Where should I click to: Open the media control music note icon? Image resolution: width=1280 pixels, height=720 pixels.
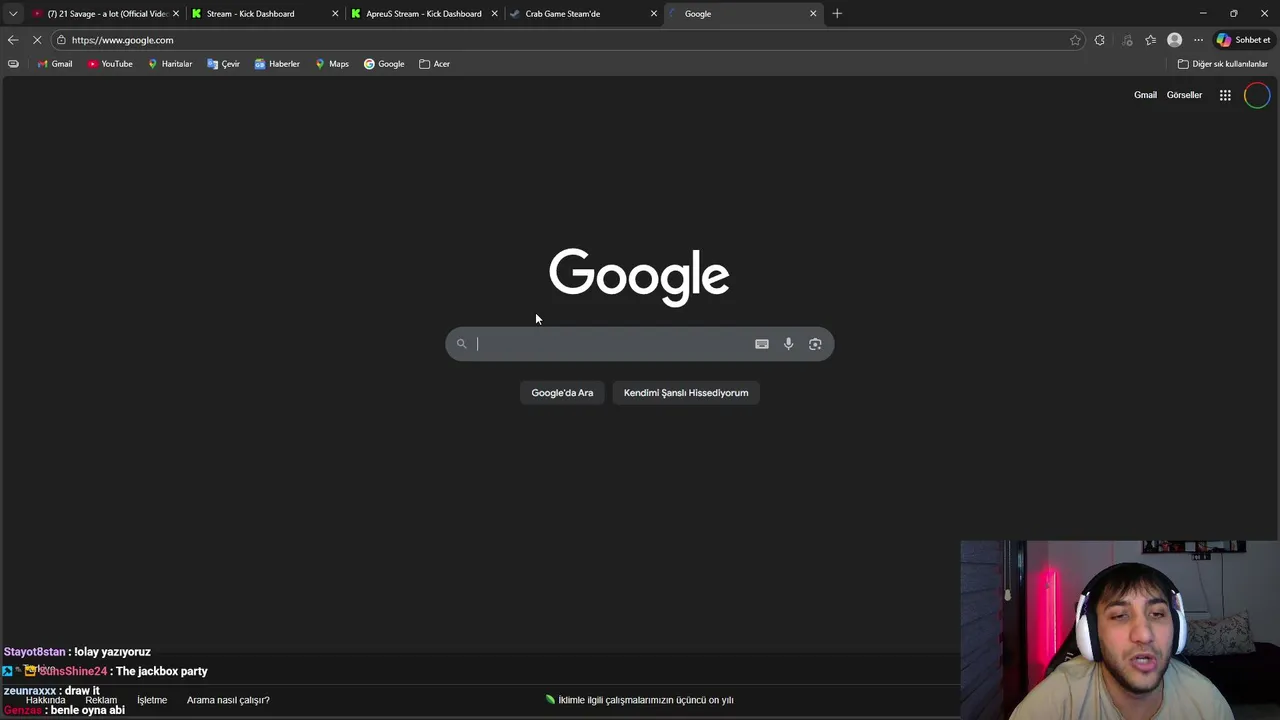point(1127,40)
